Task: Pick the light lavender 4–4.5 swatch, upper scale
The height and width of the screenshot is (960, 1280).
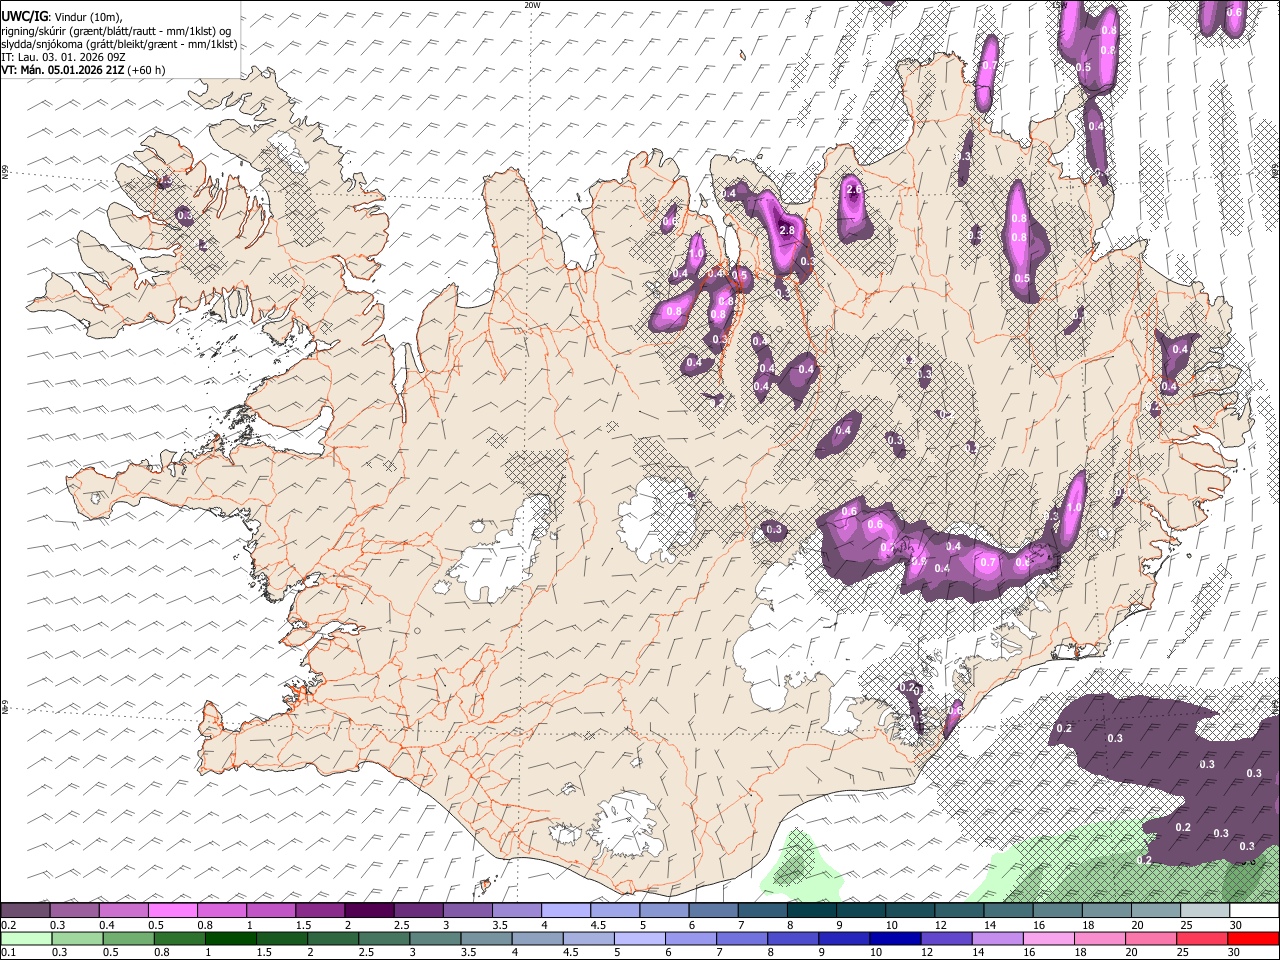Action: pos(565,910)
